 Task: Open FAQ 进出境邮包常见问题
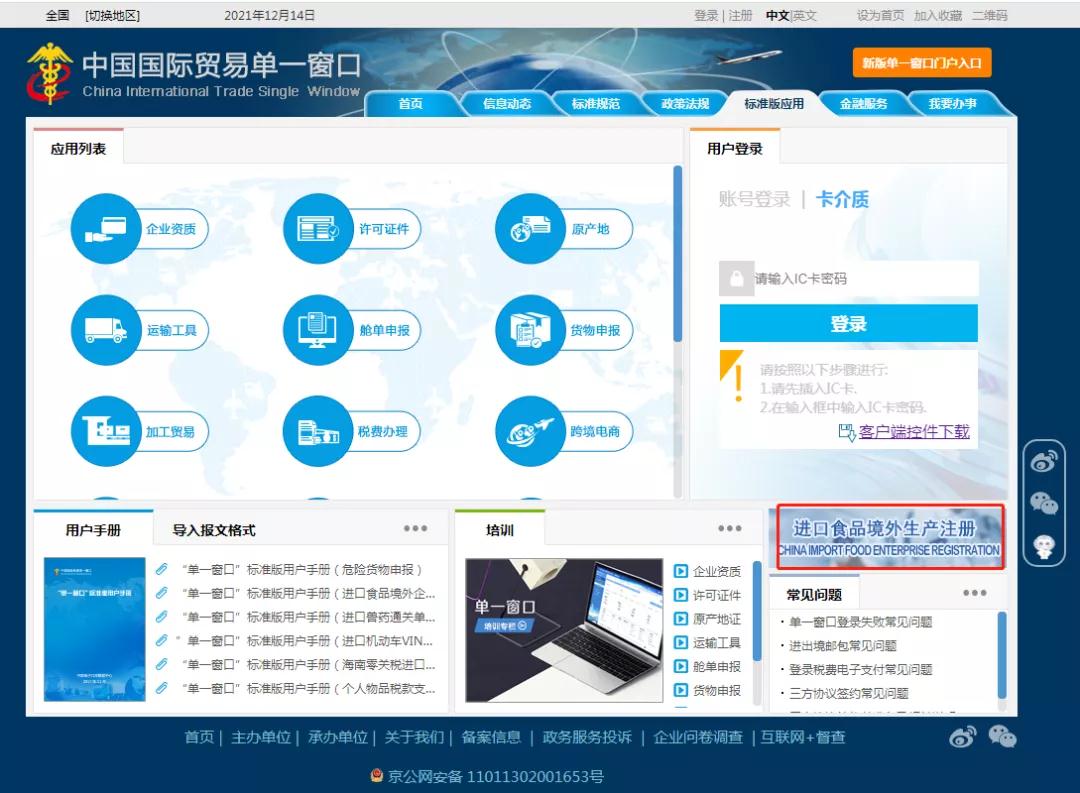(x=843, y=646)
